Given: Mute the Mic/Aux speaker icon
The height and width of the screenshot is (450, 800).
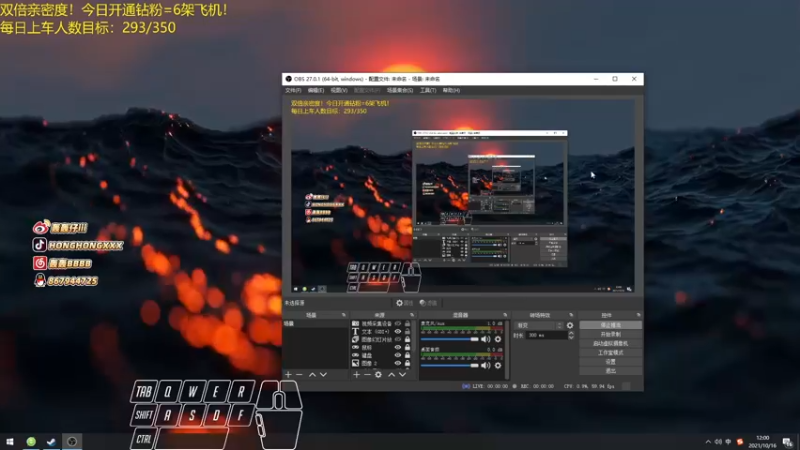Looking at the screenshot, I should click(485, 339).
